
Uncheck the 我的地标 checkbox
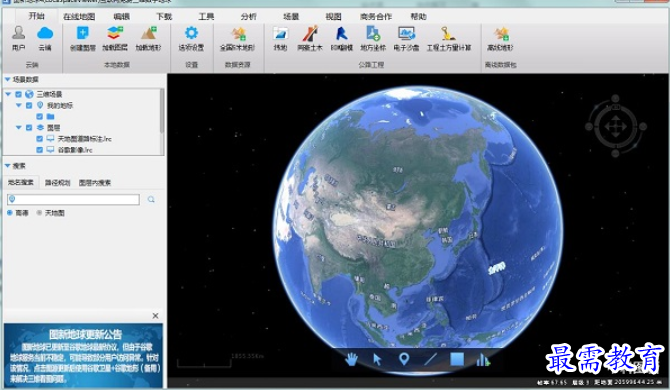[x=29, y=105]
